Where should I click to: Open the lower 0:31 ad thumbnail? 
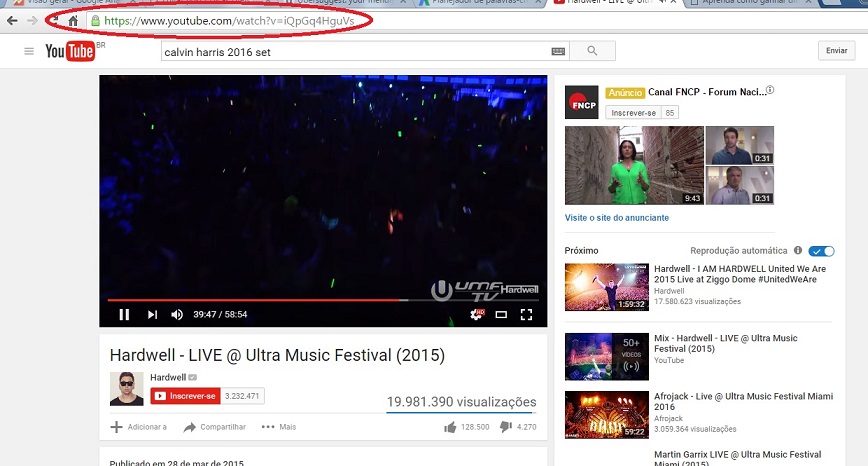click(x=740, y=185)
